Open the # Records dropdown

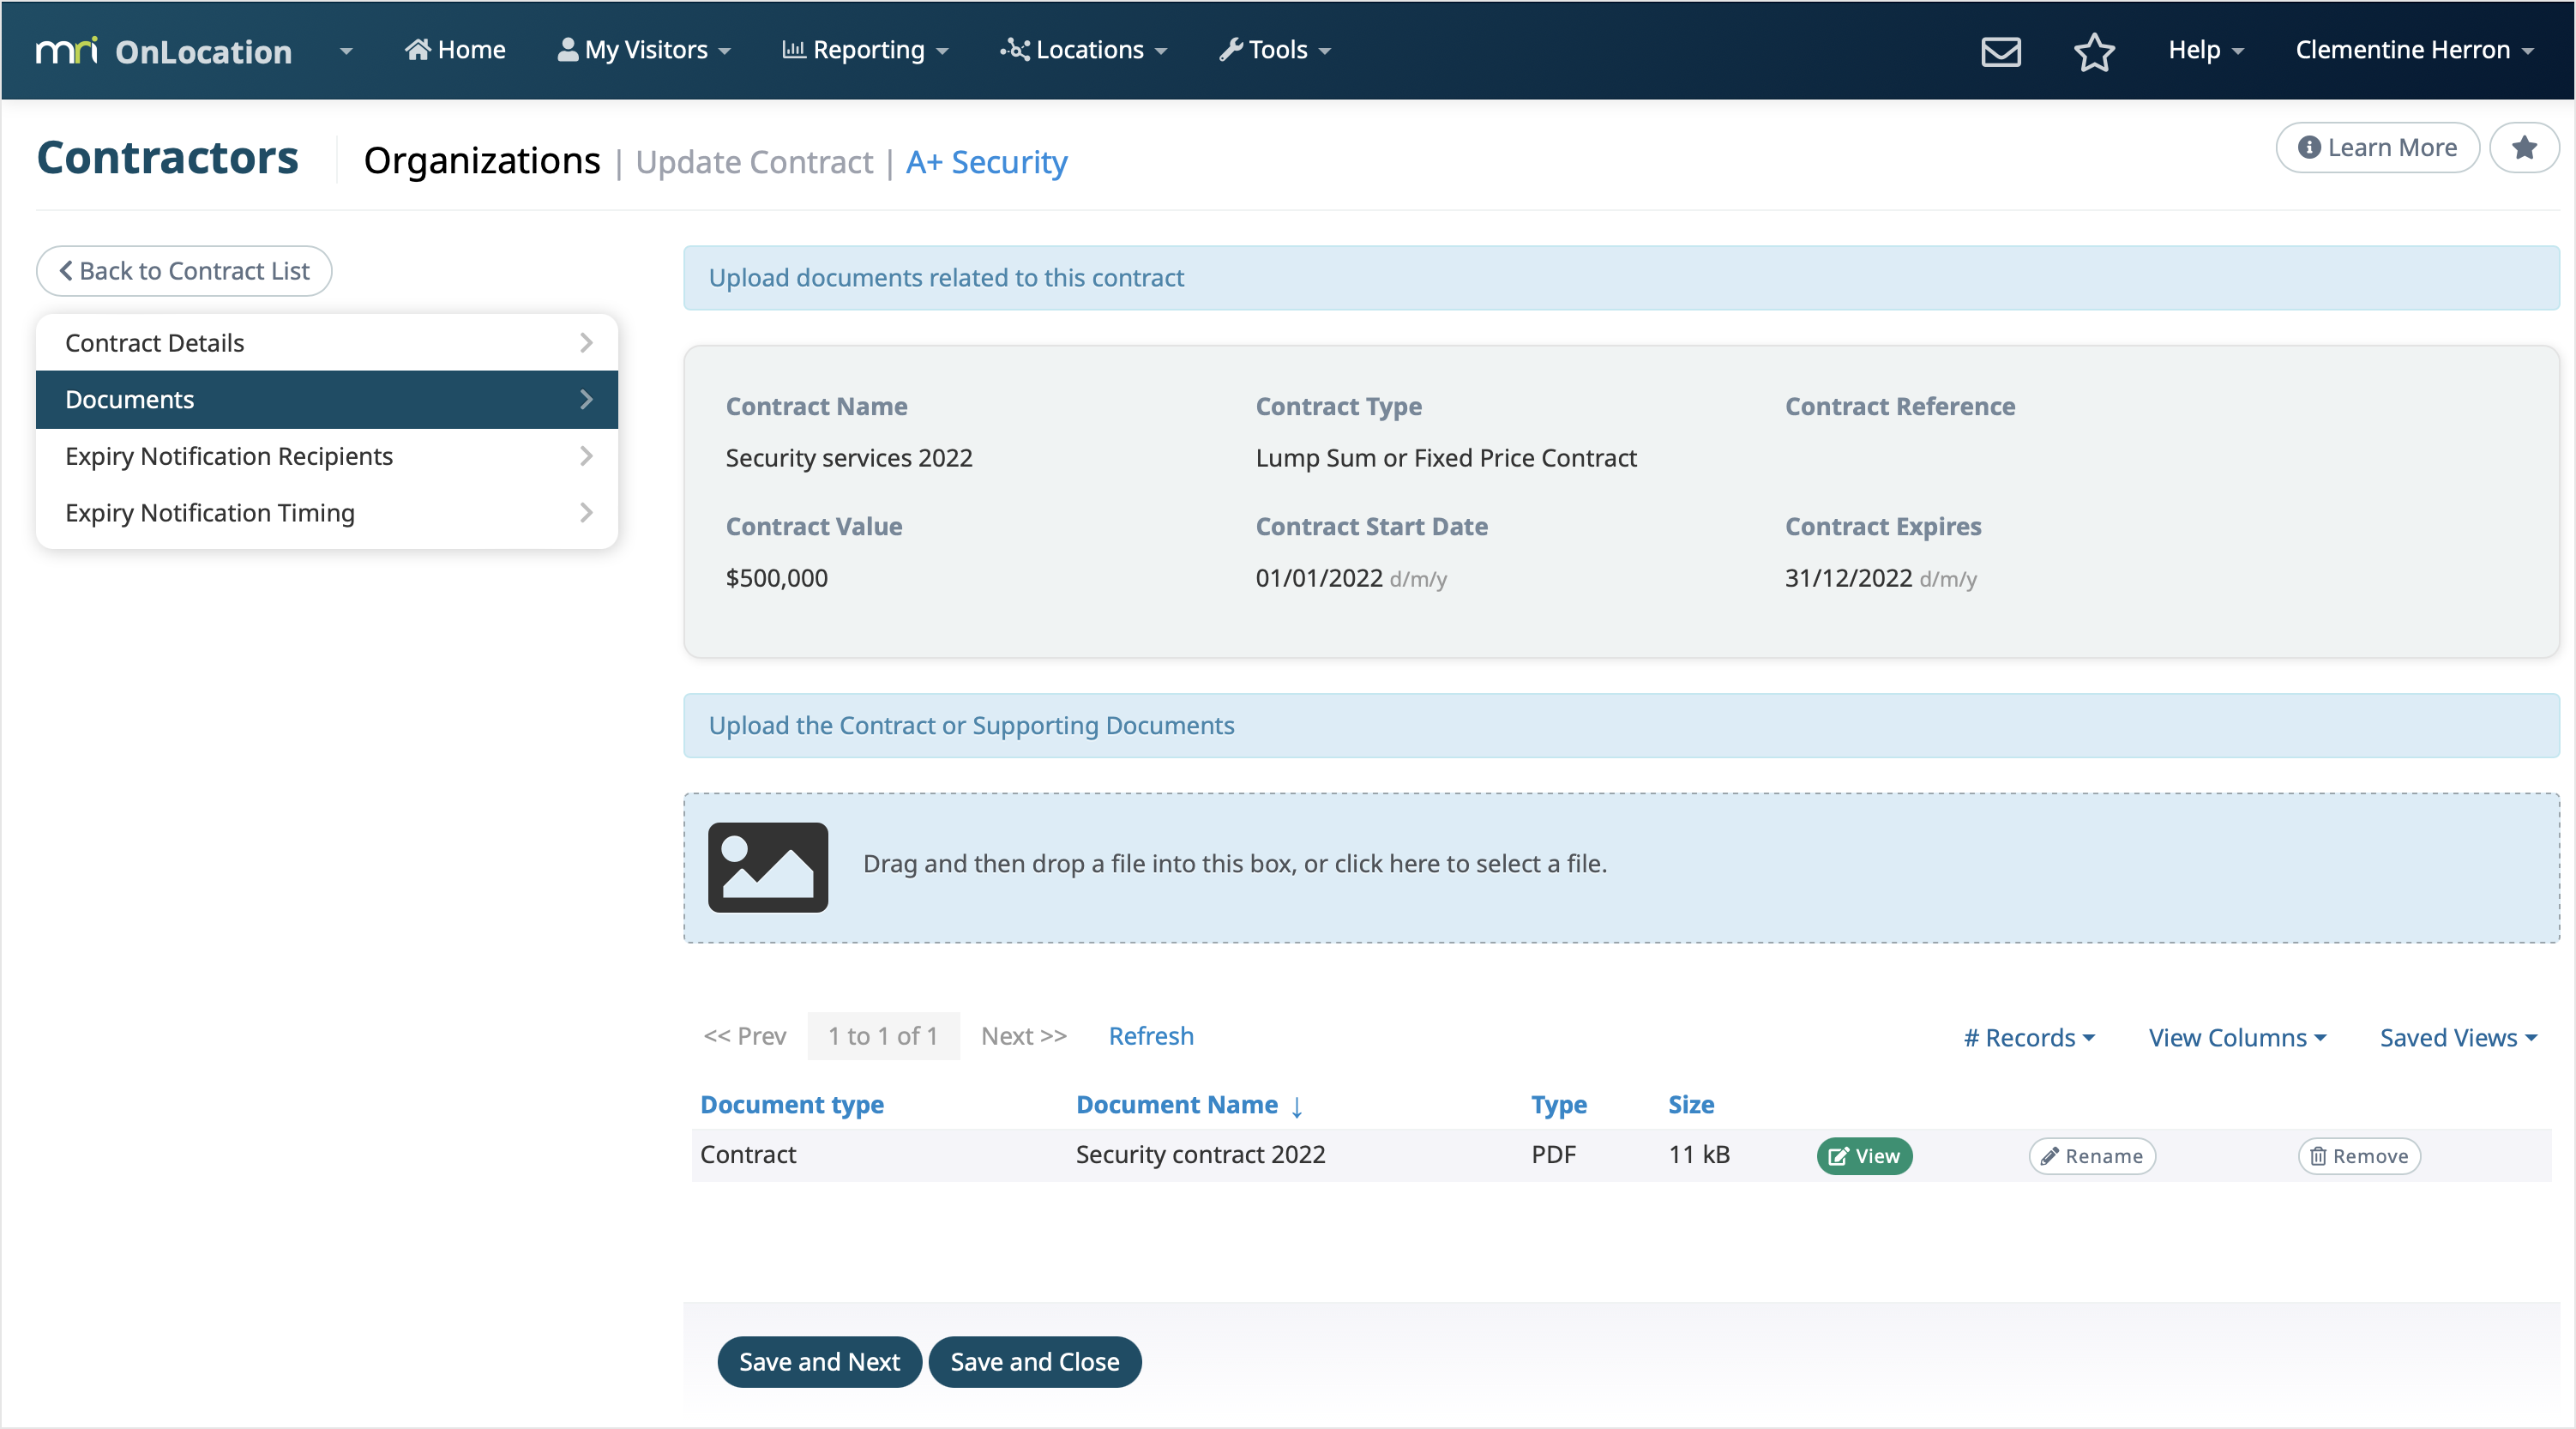tap(2029, 1038)
